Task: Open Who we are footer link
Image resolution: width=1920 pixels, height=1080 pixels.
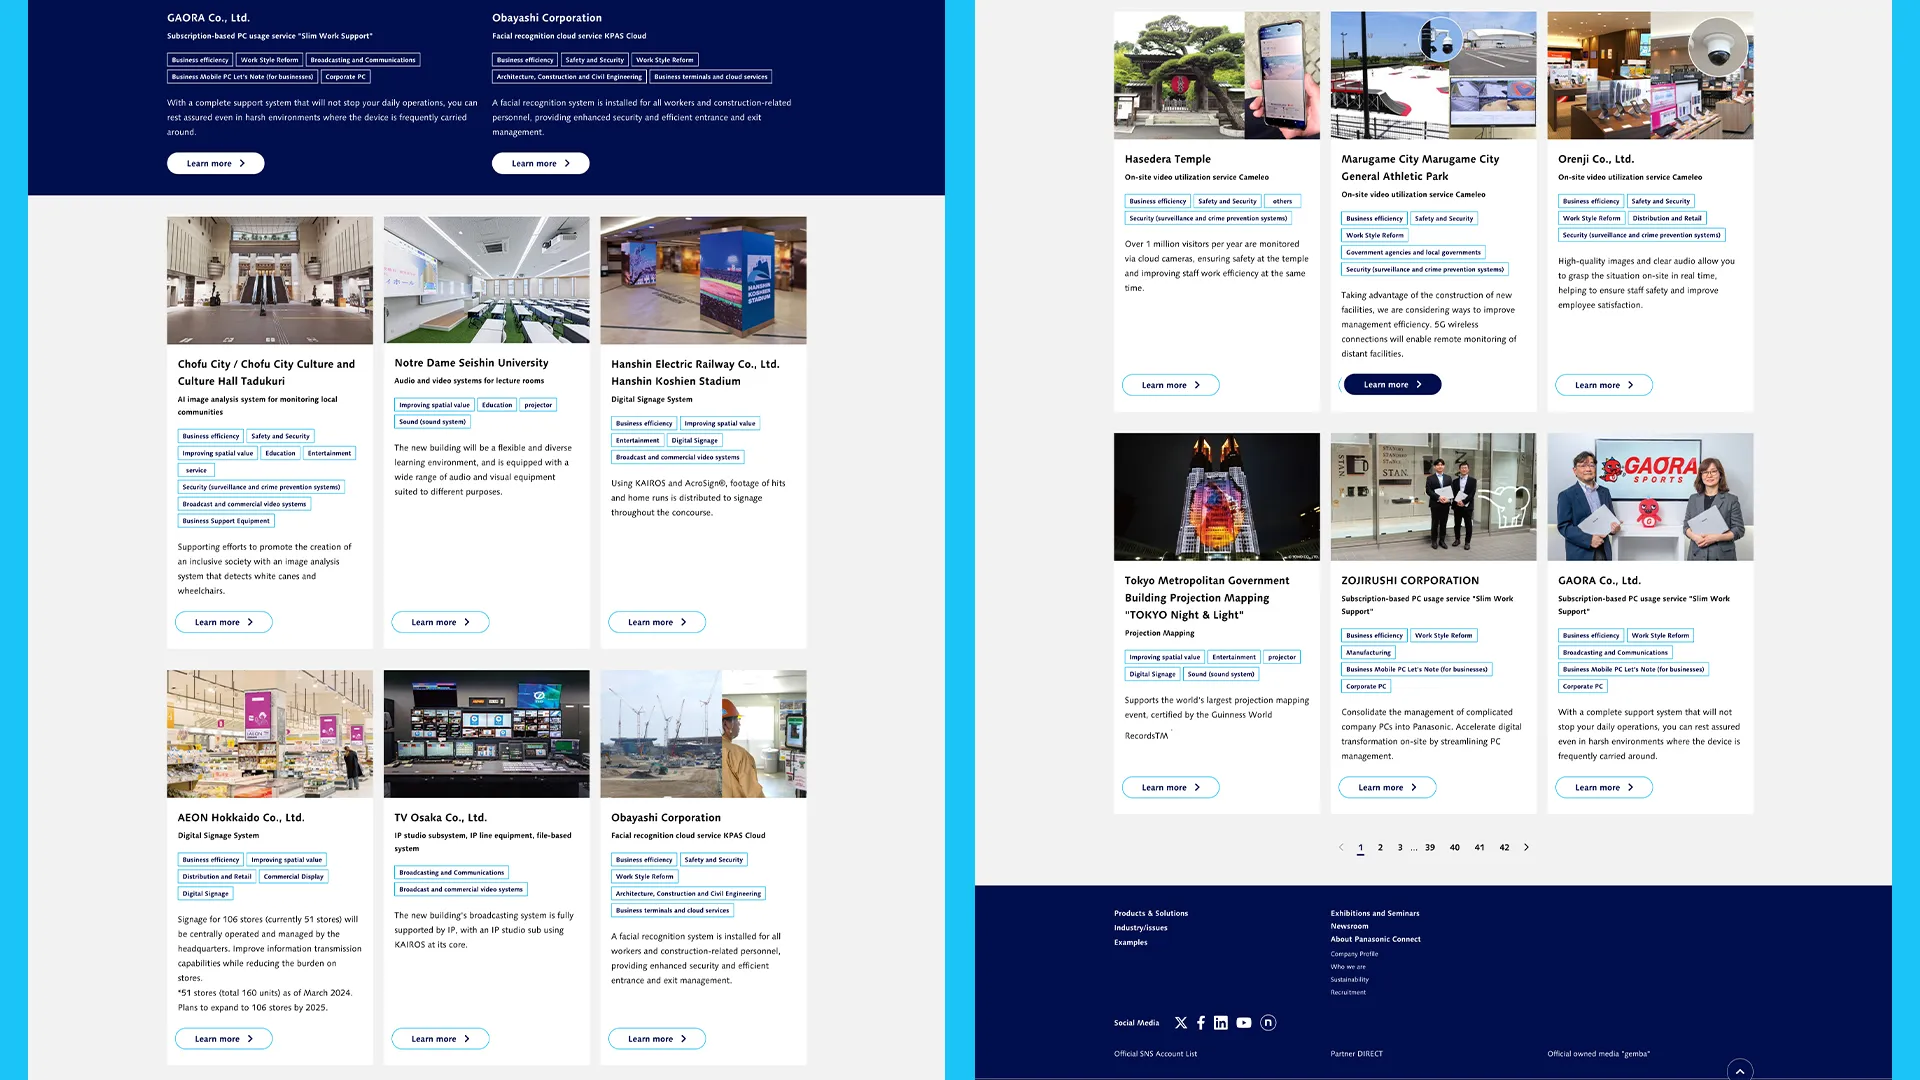Action: tap(1348, 967)
